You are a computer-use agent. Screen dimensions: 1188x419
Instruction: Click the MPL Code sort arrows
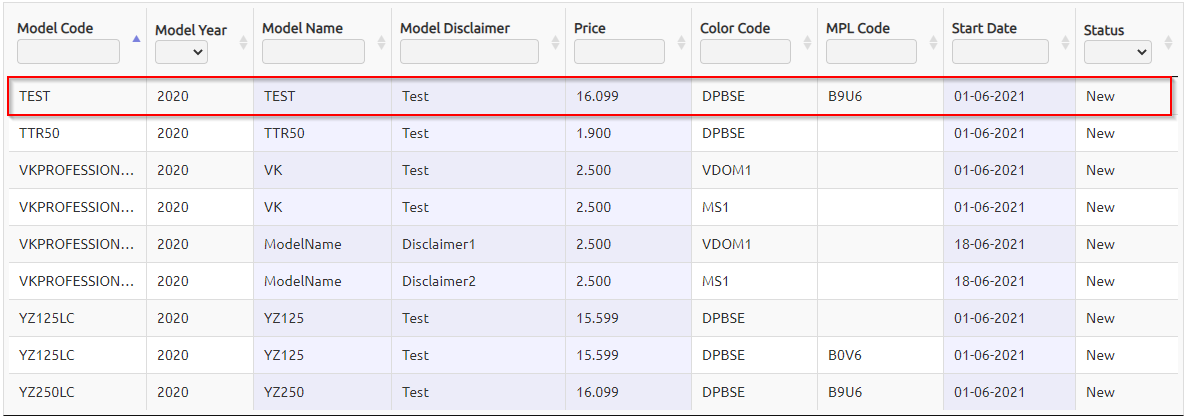pyautogui.click(x=933, y=42)
